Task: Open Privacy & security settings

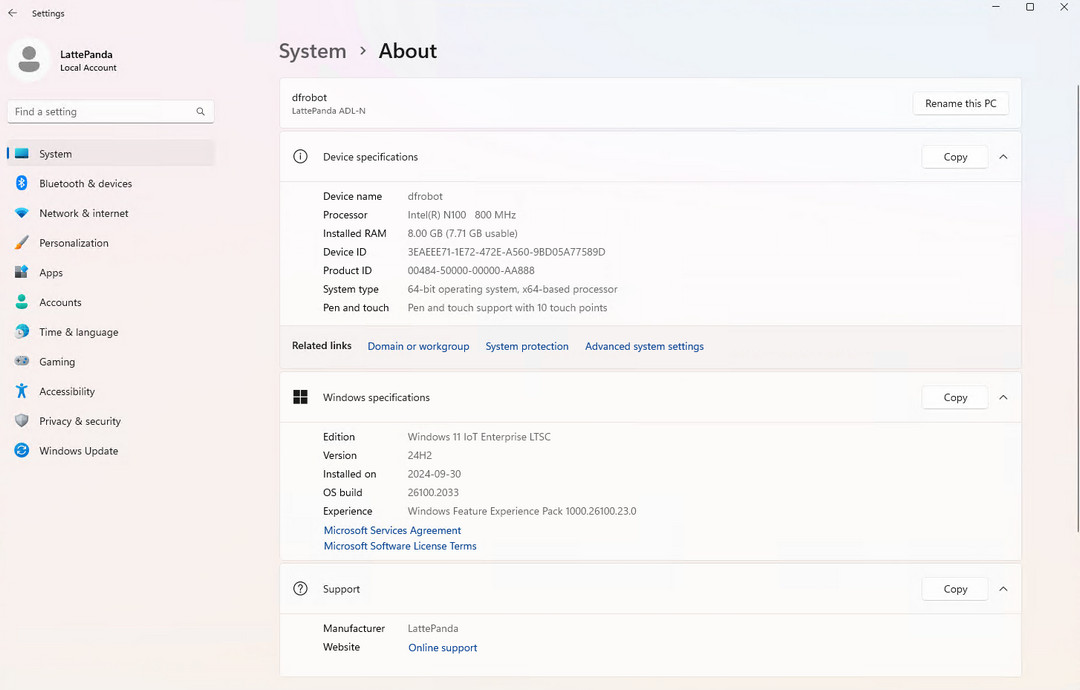Action: 79,421
